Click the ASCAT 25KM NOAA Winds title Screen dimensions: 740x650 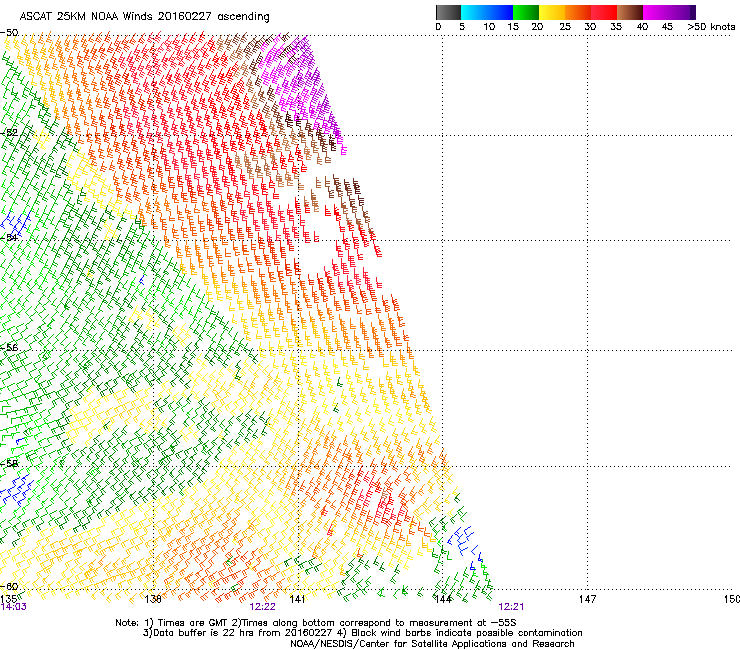click(x=144, y=16)
